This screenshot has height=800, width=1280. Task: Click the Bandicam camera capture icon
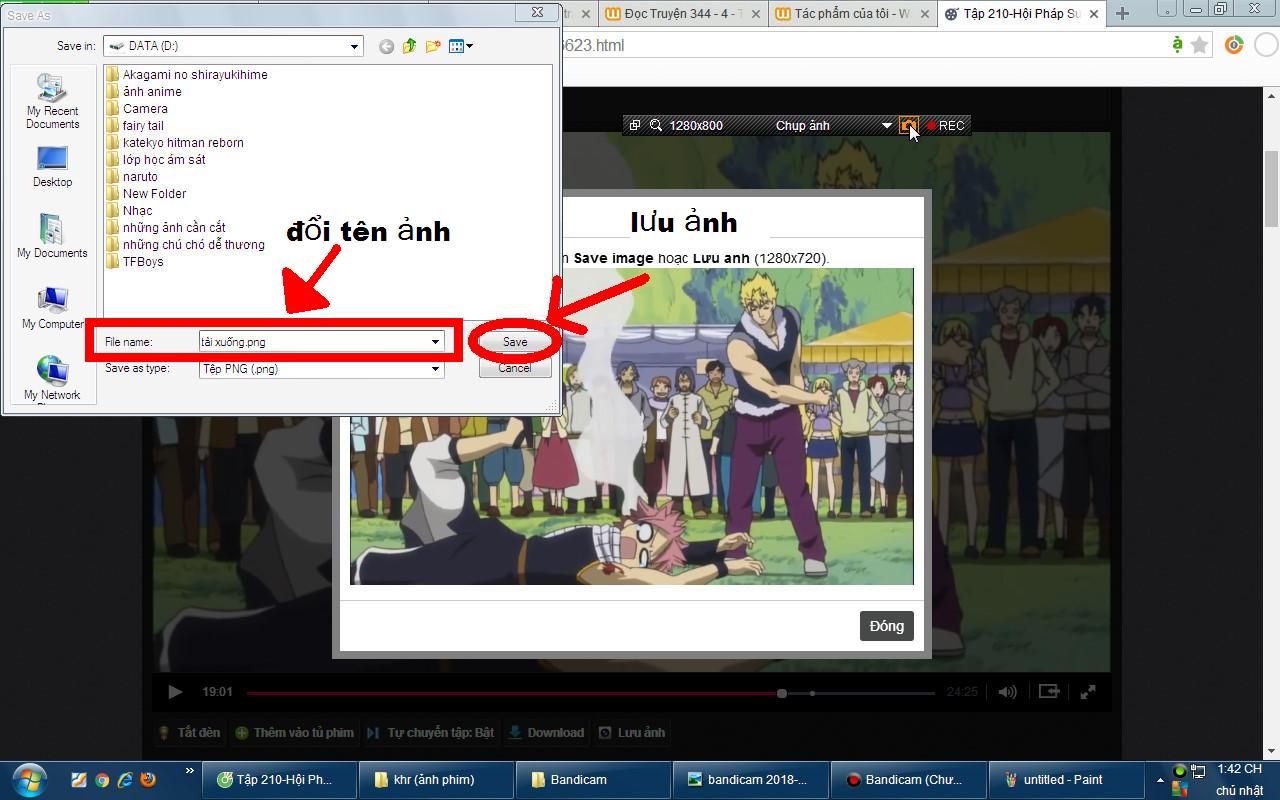point(907,125)
